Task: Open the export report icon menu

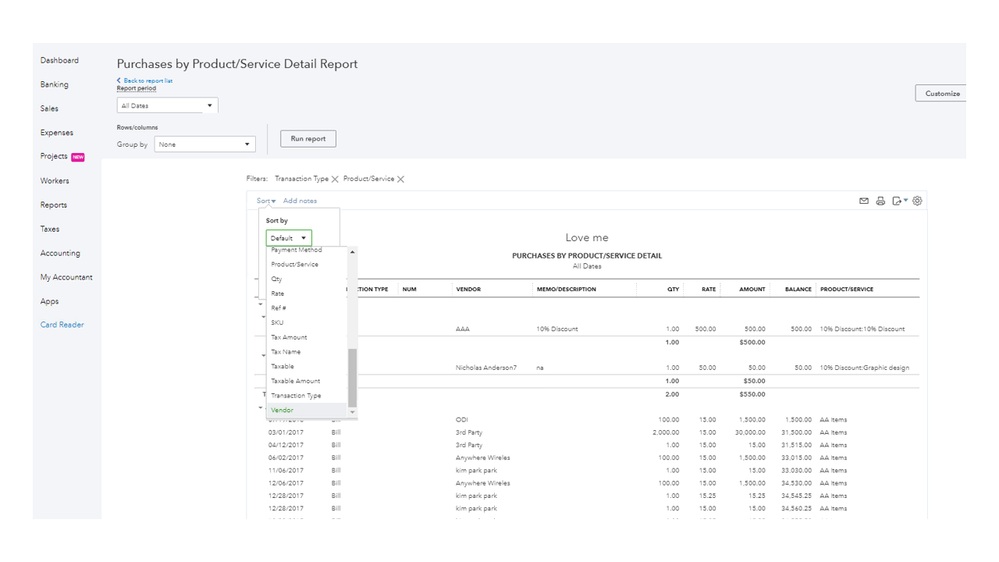Action: [899, 201]
